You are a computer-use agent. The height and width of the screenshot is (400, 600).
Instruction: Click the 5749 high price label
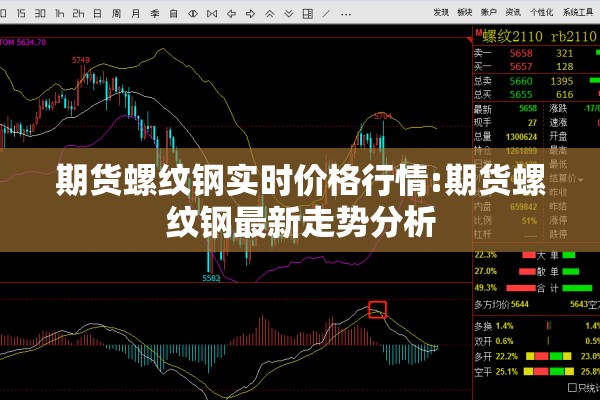[81, 60]
